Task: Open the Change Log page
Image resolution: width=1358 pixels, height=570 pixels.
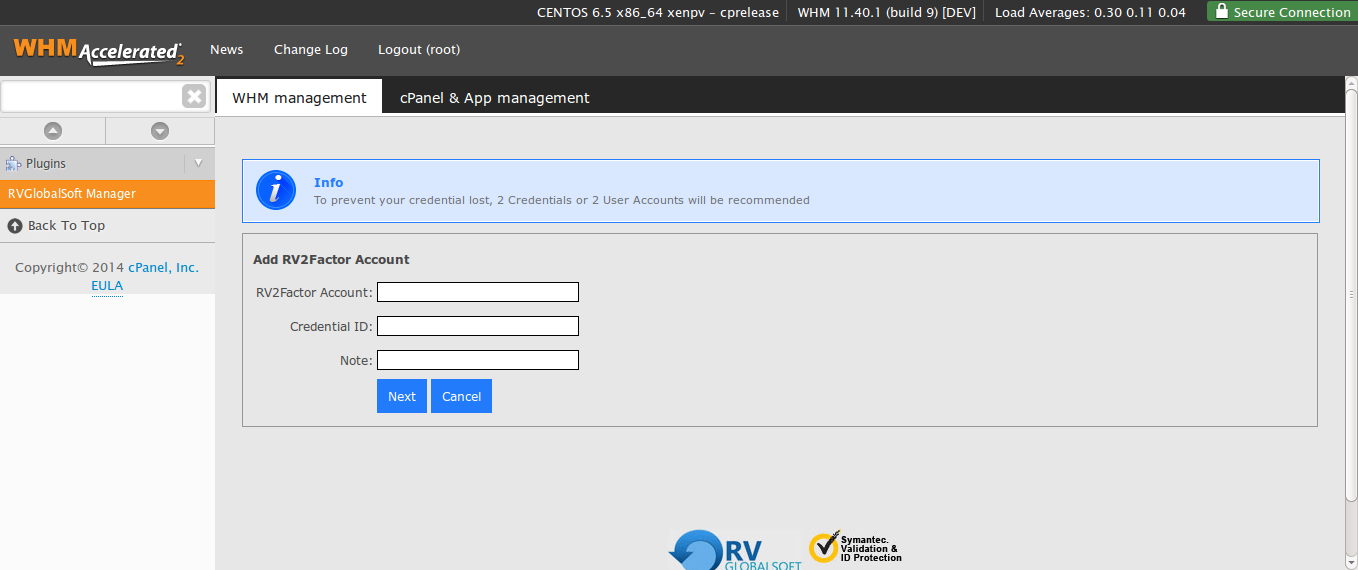Action: (x=311, y=49)
